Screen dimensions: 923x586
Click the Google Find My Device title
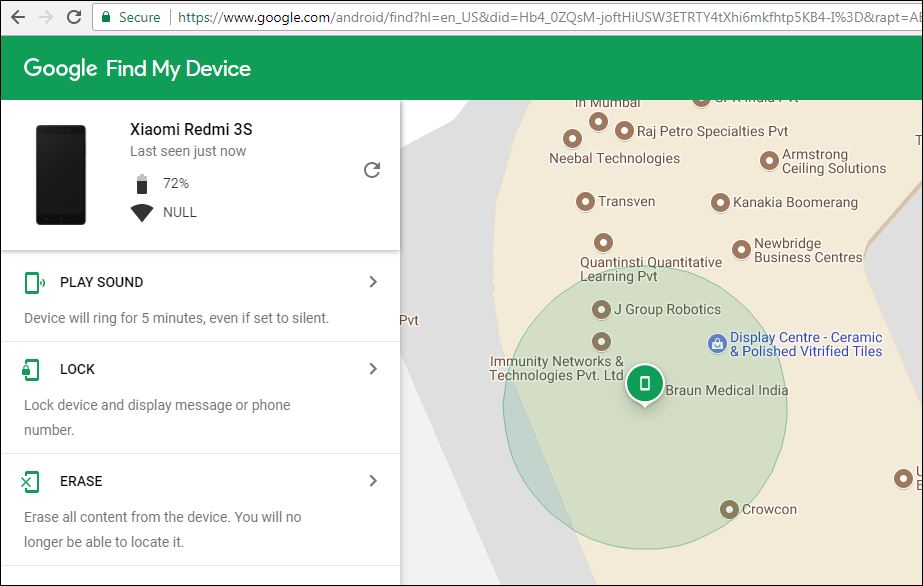pos(137,68)
